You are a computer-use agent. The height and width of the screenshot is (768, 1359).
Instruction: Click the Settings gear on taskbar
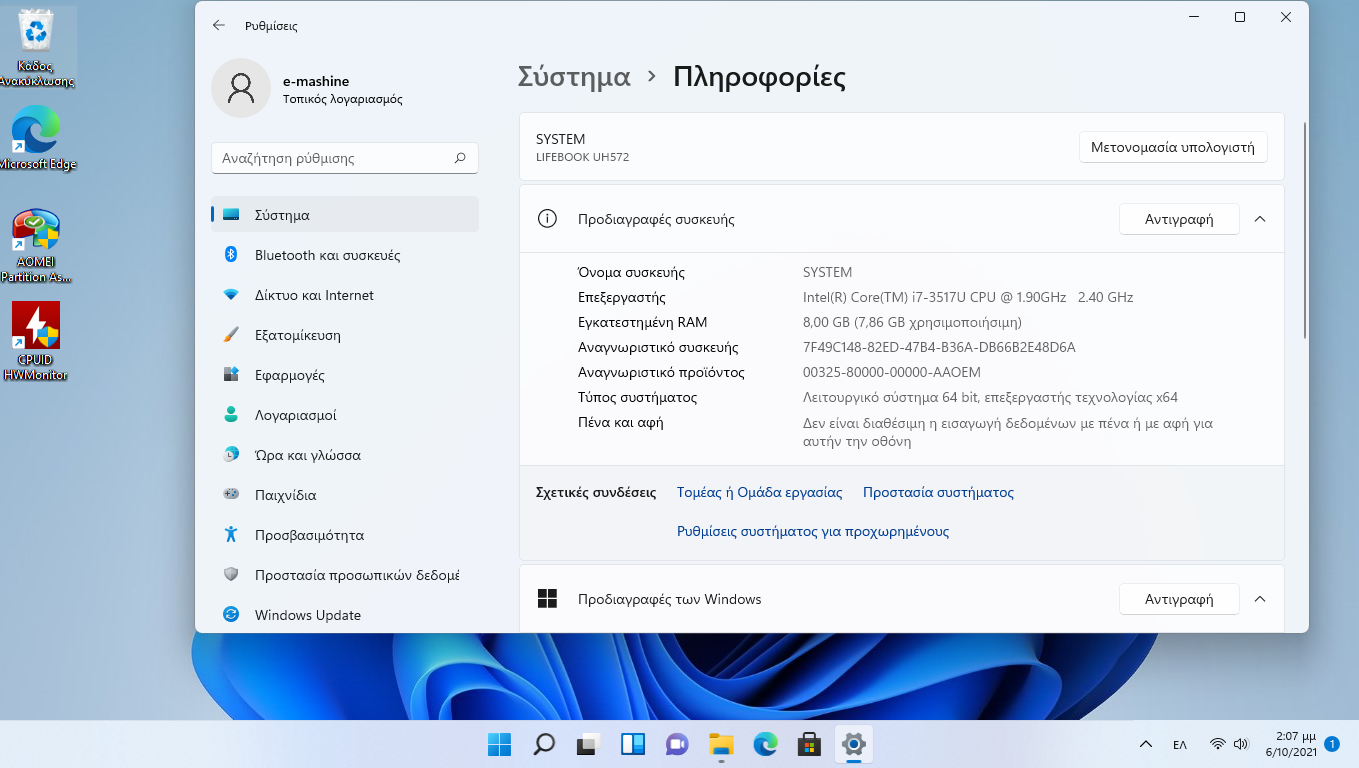pos(853,744)
